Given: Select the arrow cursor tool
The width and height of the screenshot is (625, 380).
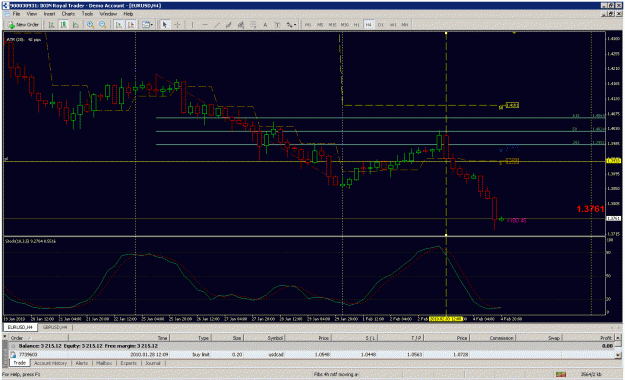Looking at the screenshot, I should tap(165, 25).
